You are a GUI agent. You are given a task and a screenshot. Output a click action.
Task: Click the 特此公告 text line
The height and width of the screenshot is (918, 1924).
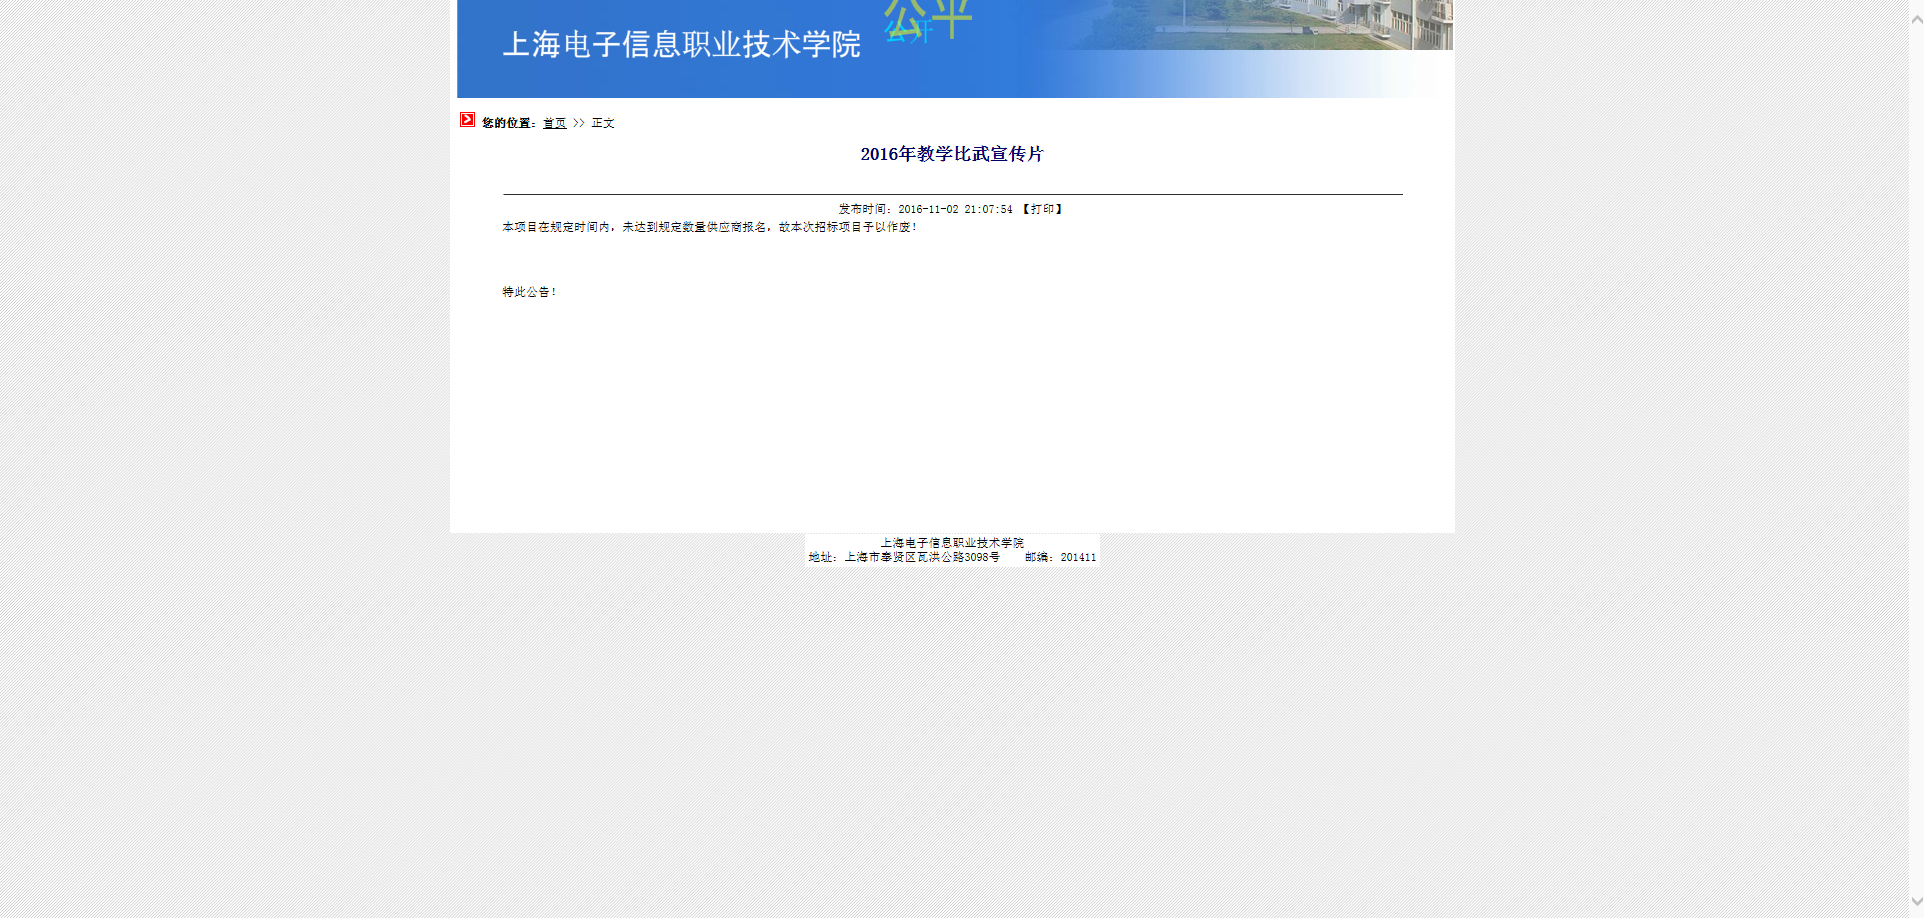pos(529,292)
